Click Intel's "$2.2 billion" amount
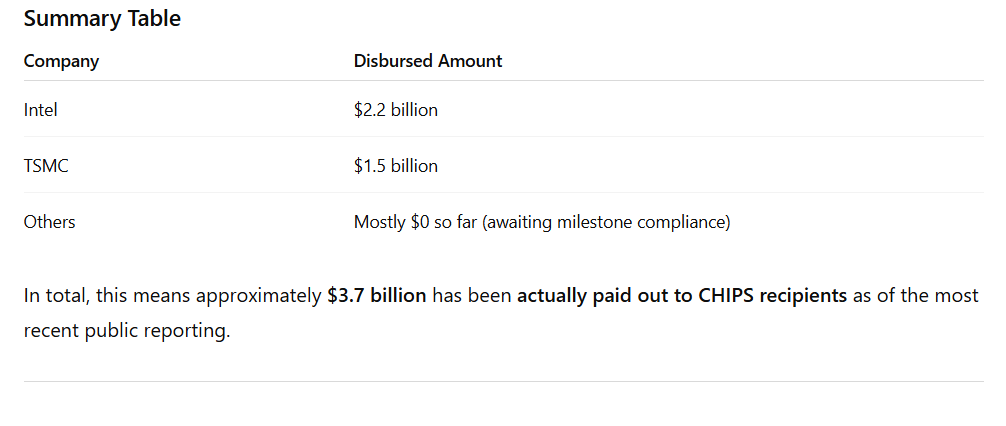This screenshot has height=426, width=1006. pos(396,110)
